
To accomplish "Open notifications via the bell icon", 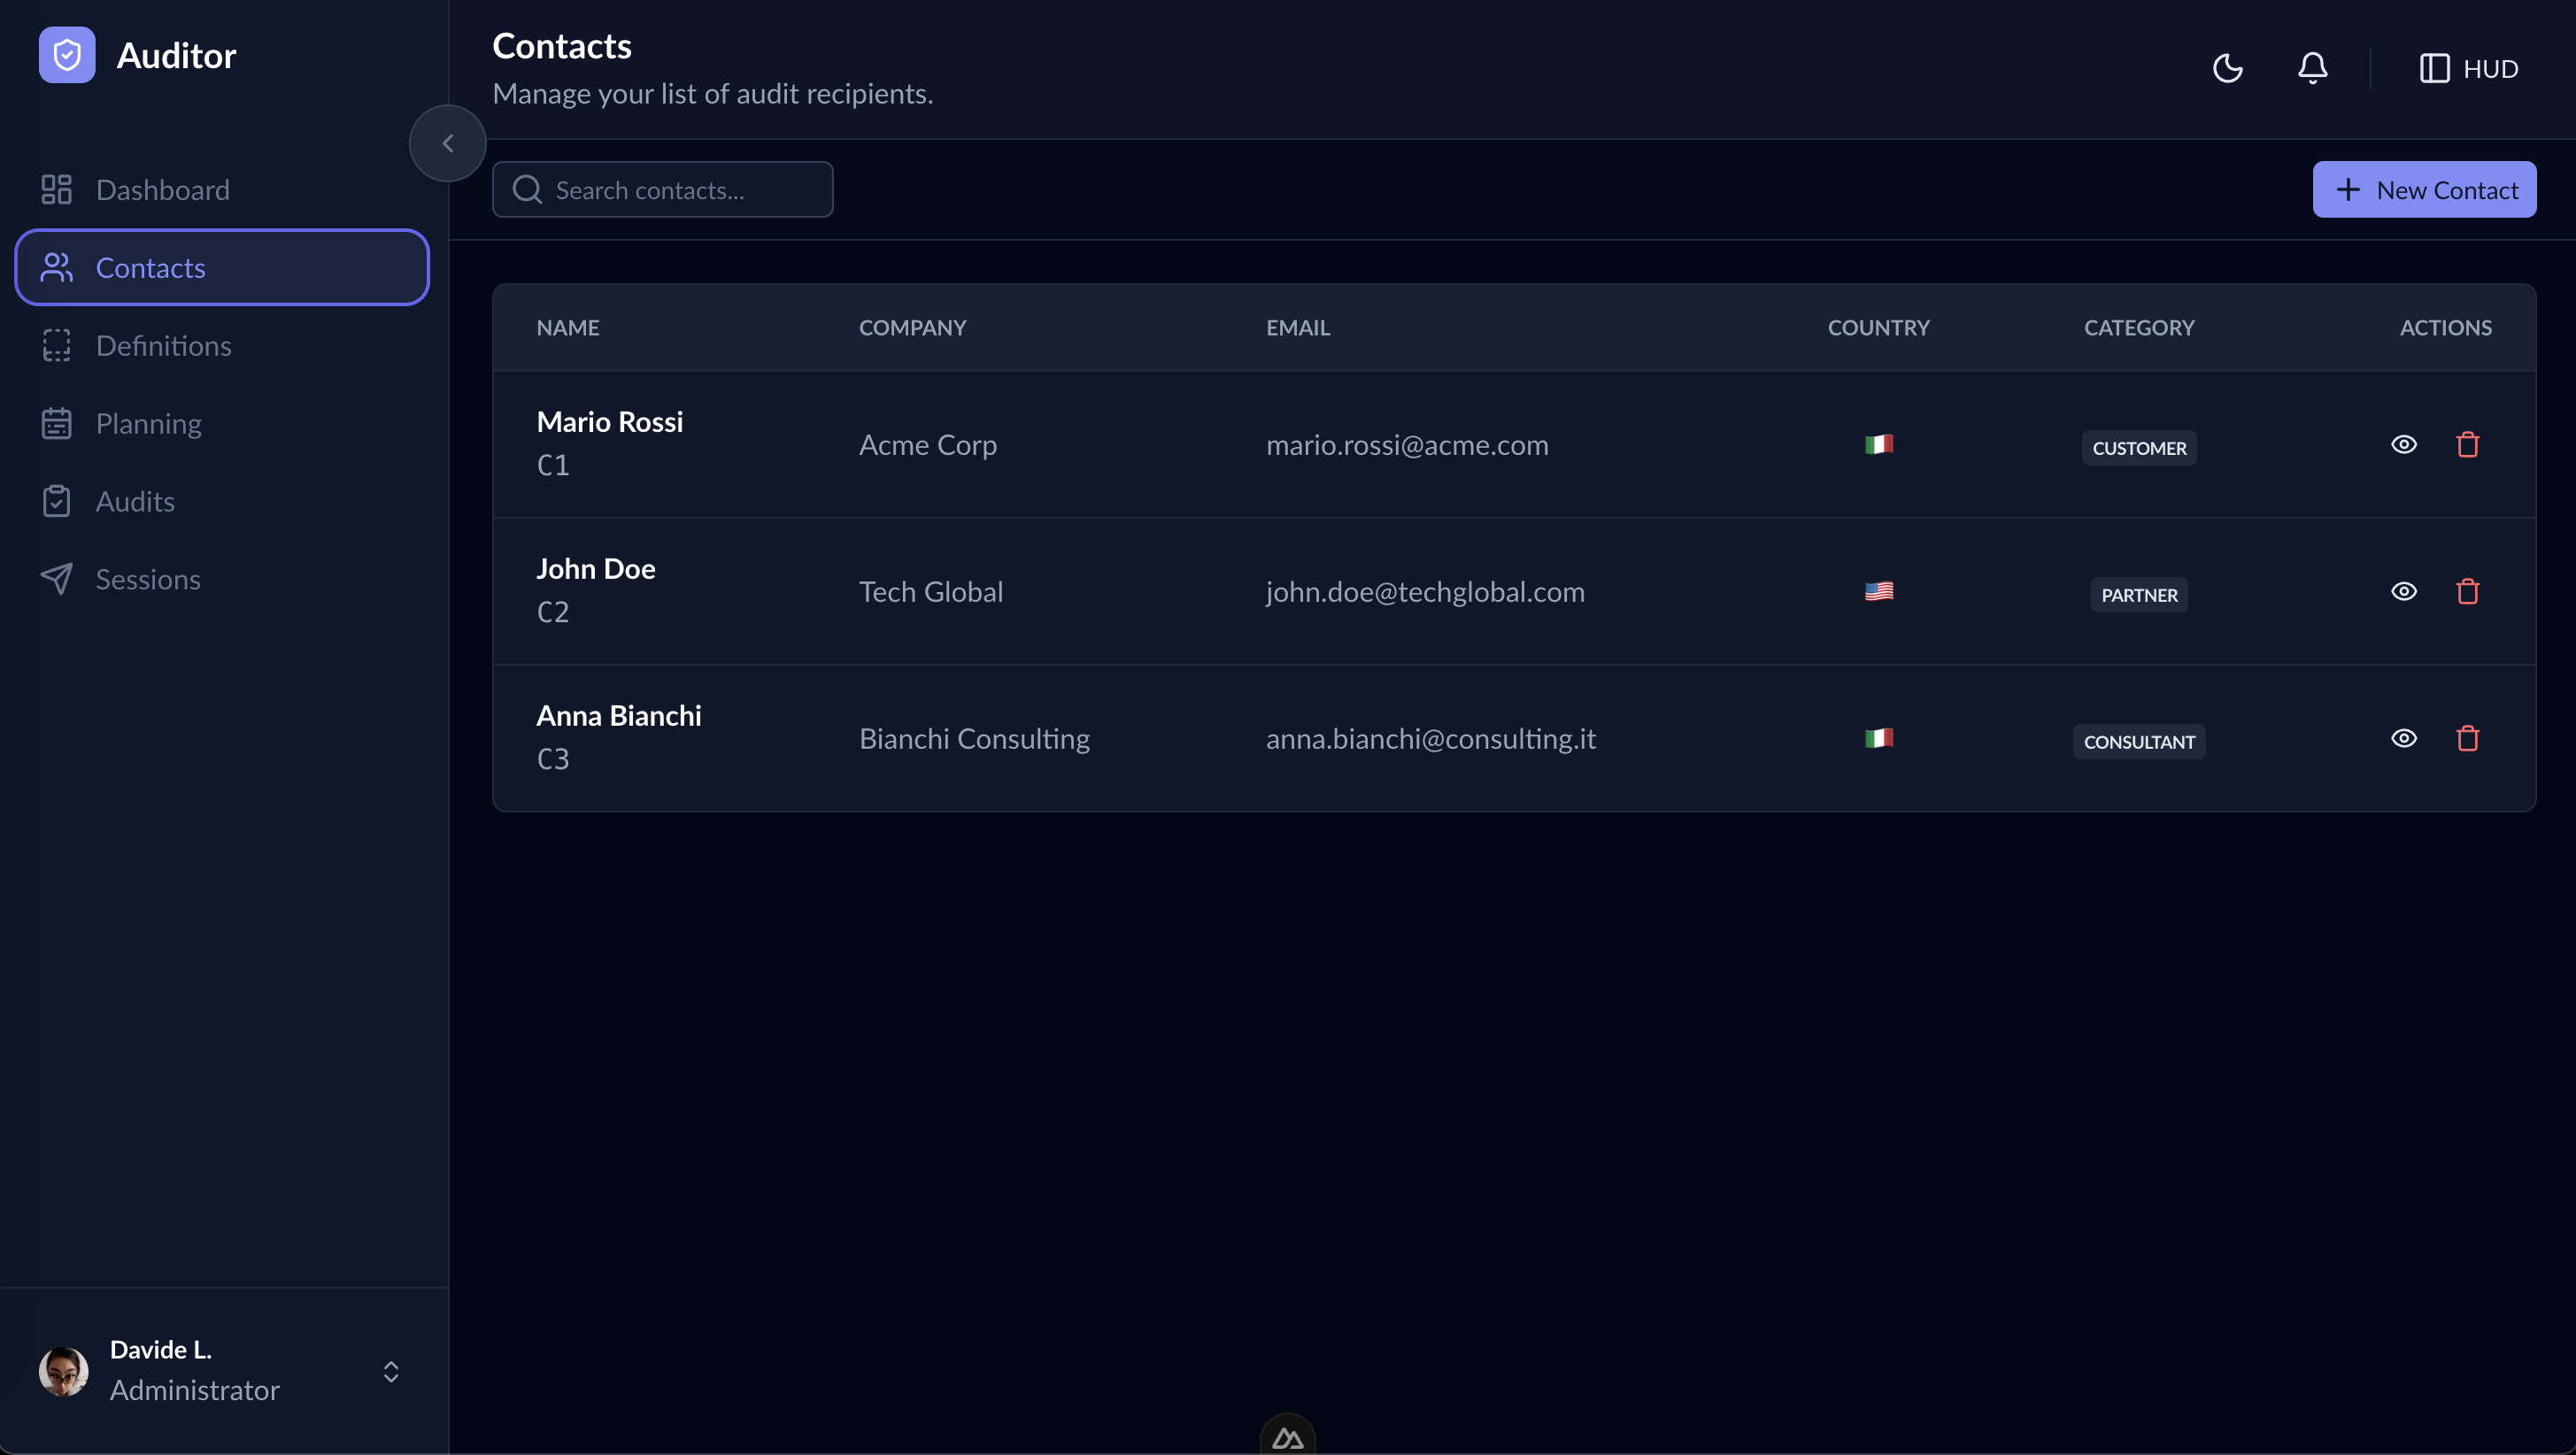I will coord(2311,68).
